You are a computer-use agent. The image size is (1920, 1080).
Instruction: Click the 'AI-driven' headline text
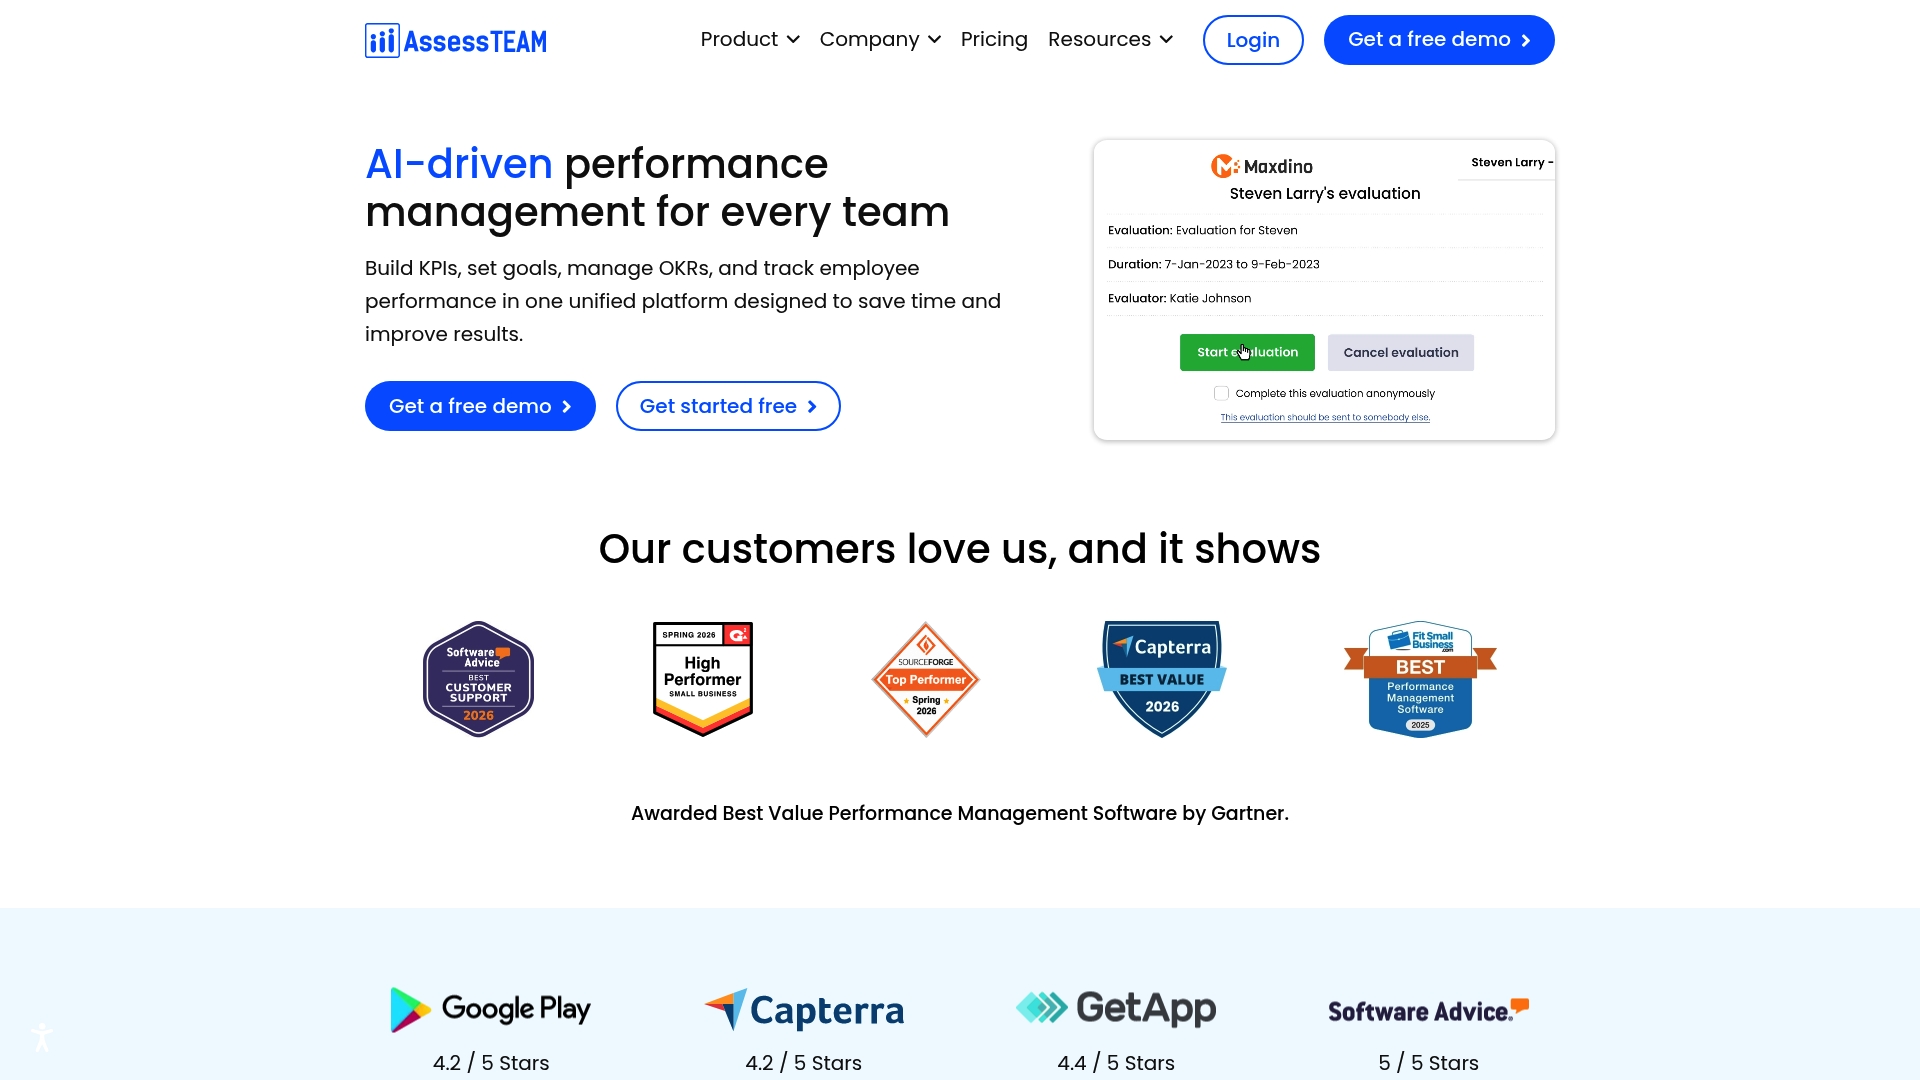459,164
